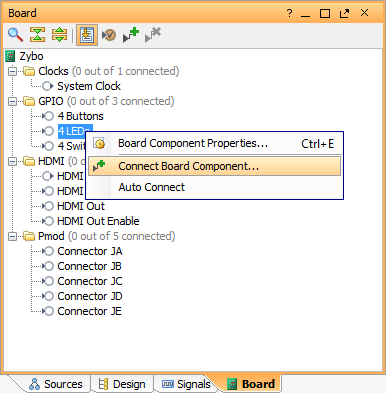Click the Collapse All toolbar icon
The width and height of the screenshot is (386, 393).
tap(37, 34)
